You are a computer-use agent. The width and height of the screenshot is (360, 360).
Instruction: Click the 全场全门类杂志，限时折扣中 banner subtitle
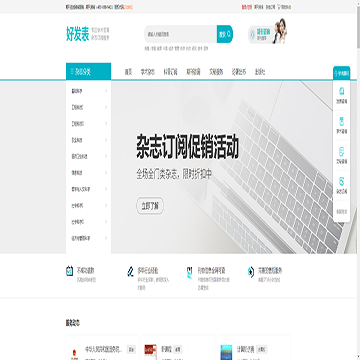coord(174,174)
